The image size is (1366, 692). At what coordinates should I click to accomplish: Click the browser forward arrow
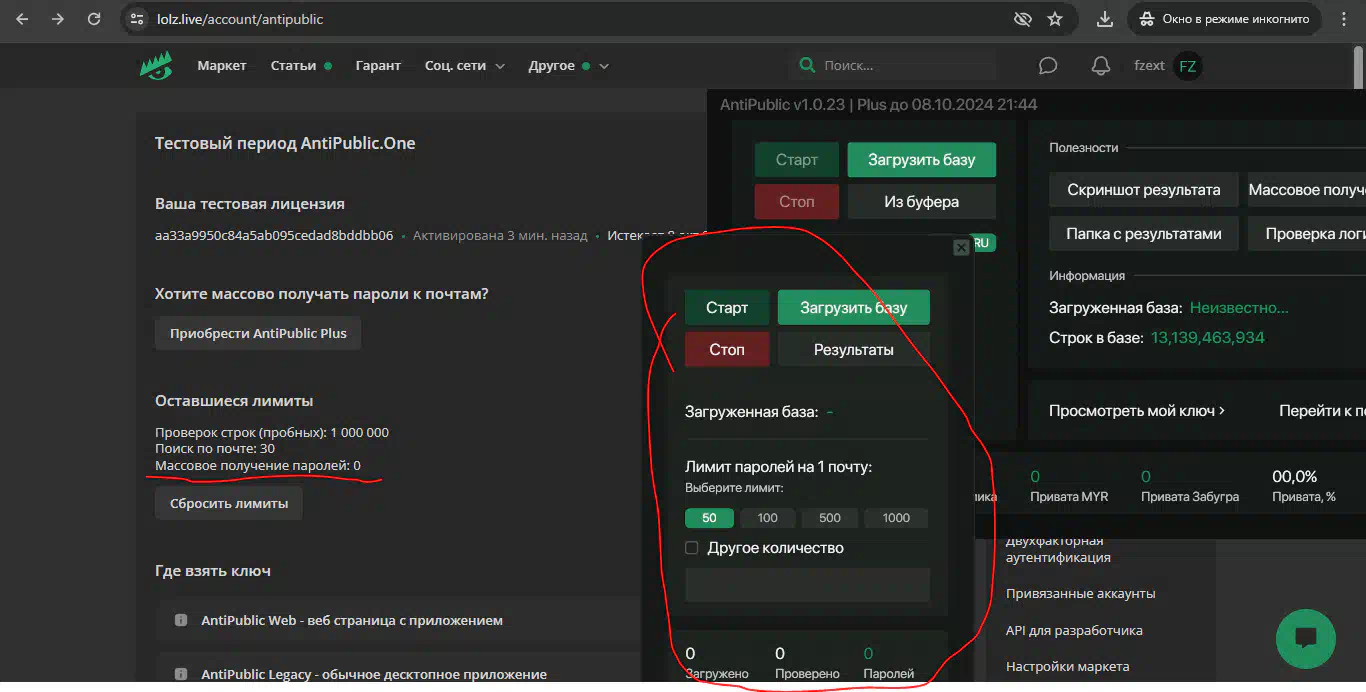[58, 19]
